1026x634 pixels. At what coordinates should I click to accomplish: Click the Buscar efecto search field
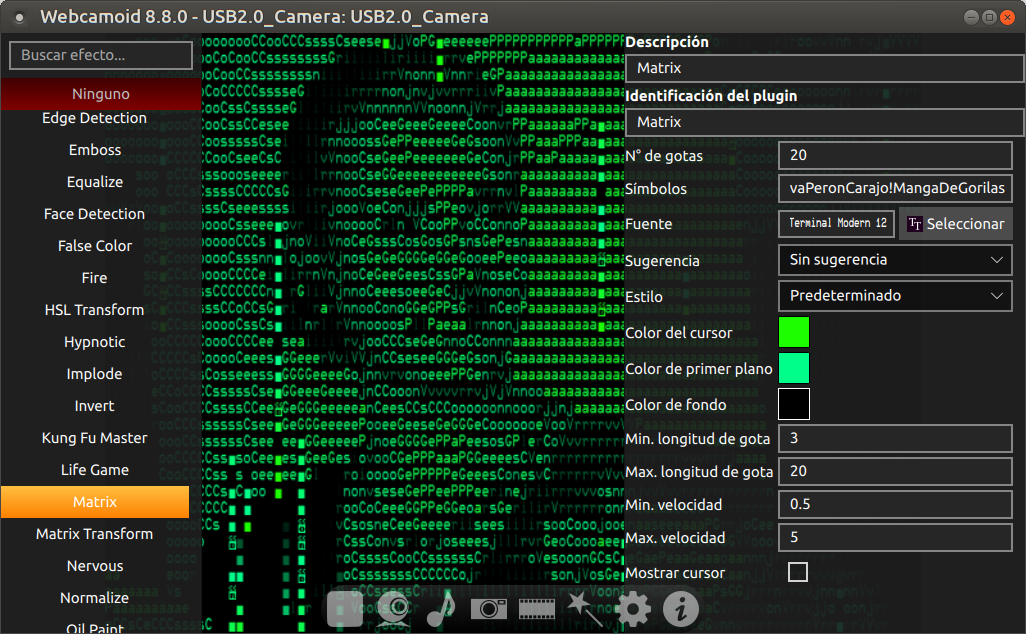101,55
